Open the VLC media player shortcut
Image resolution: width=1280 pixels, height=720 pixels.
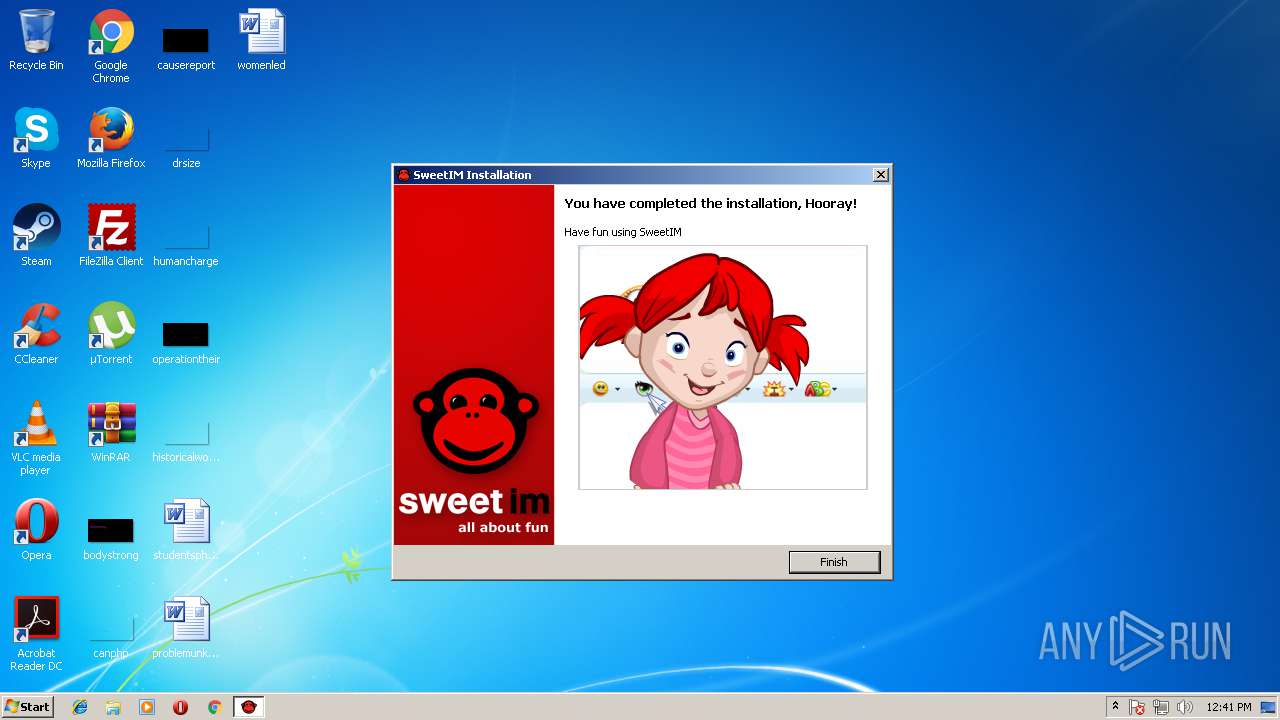click(36, 438)
